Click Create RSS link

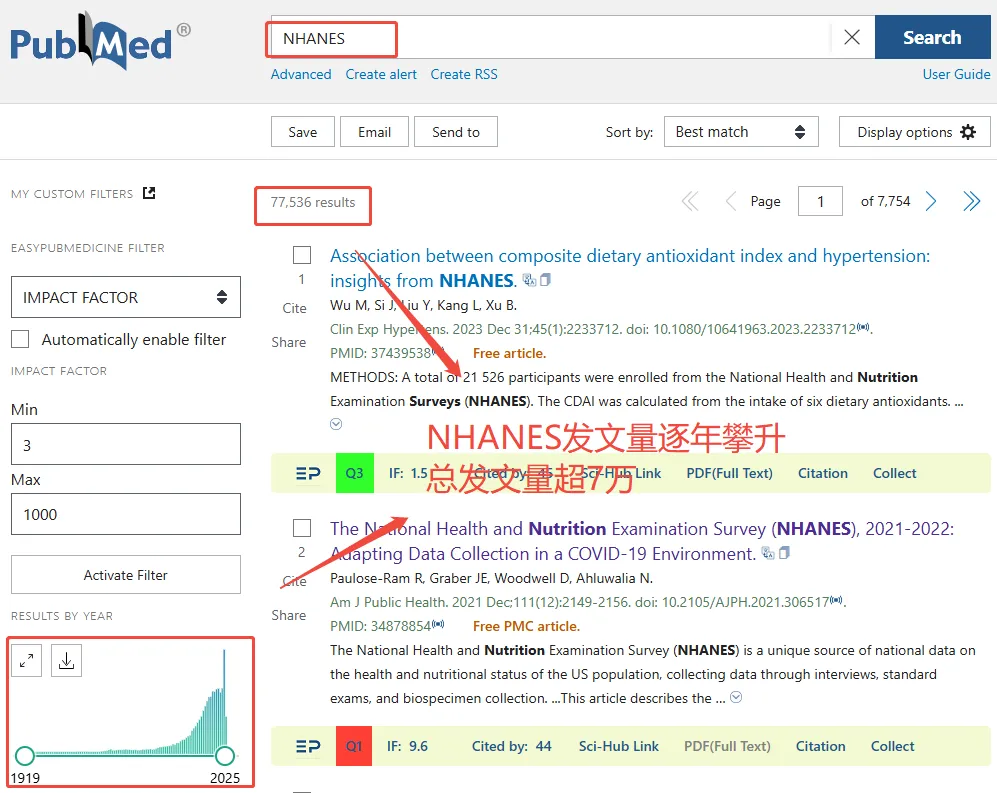pyautogui.click(x=464, y=74)
